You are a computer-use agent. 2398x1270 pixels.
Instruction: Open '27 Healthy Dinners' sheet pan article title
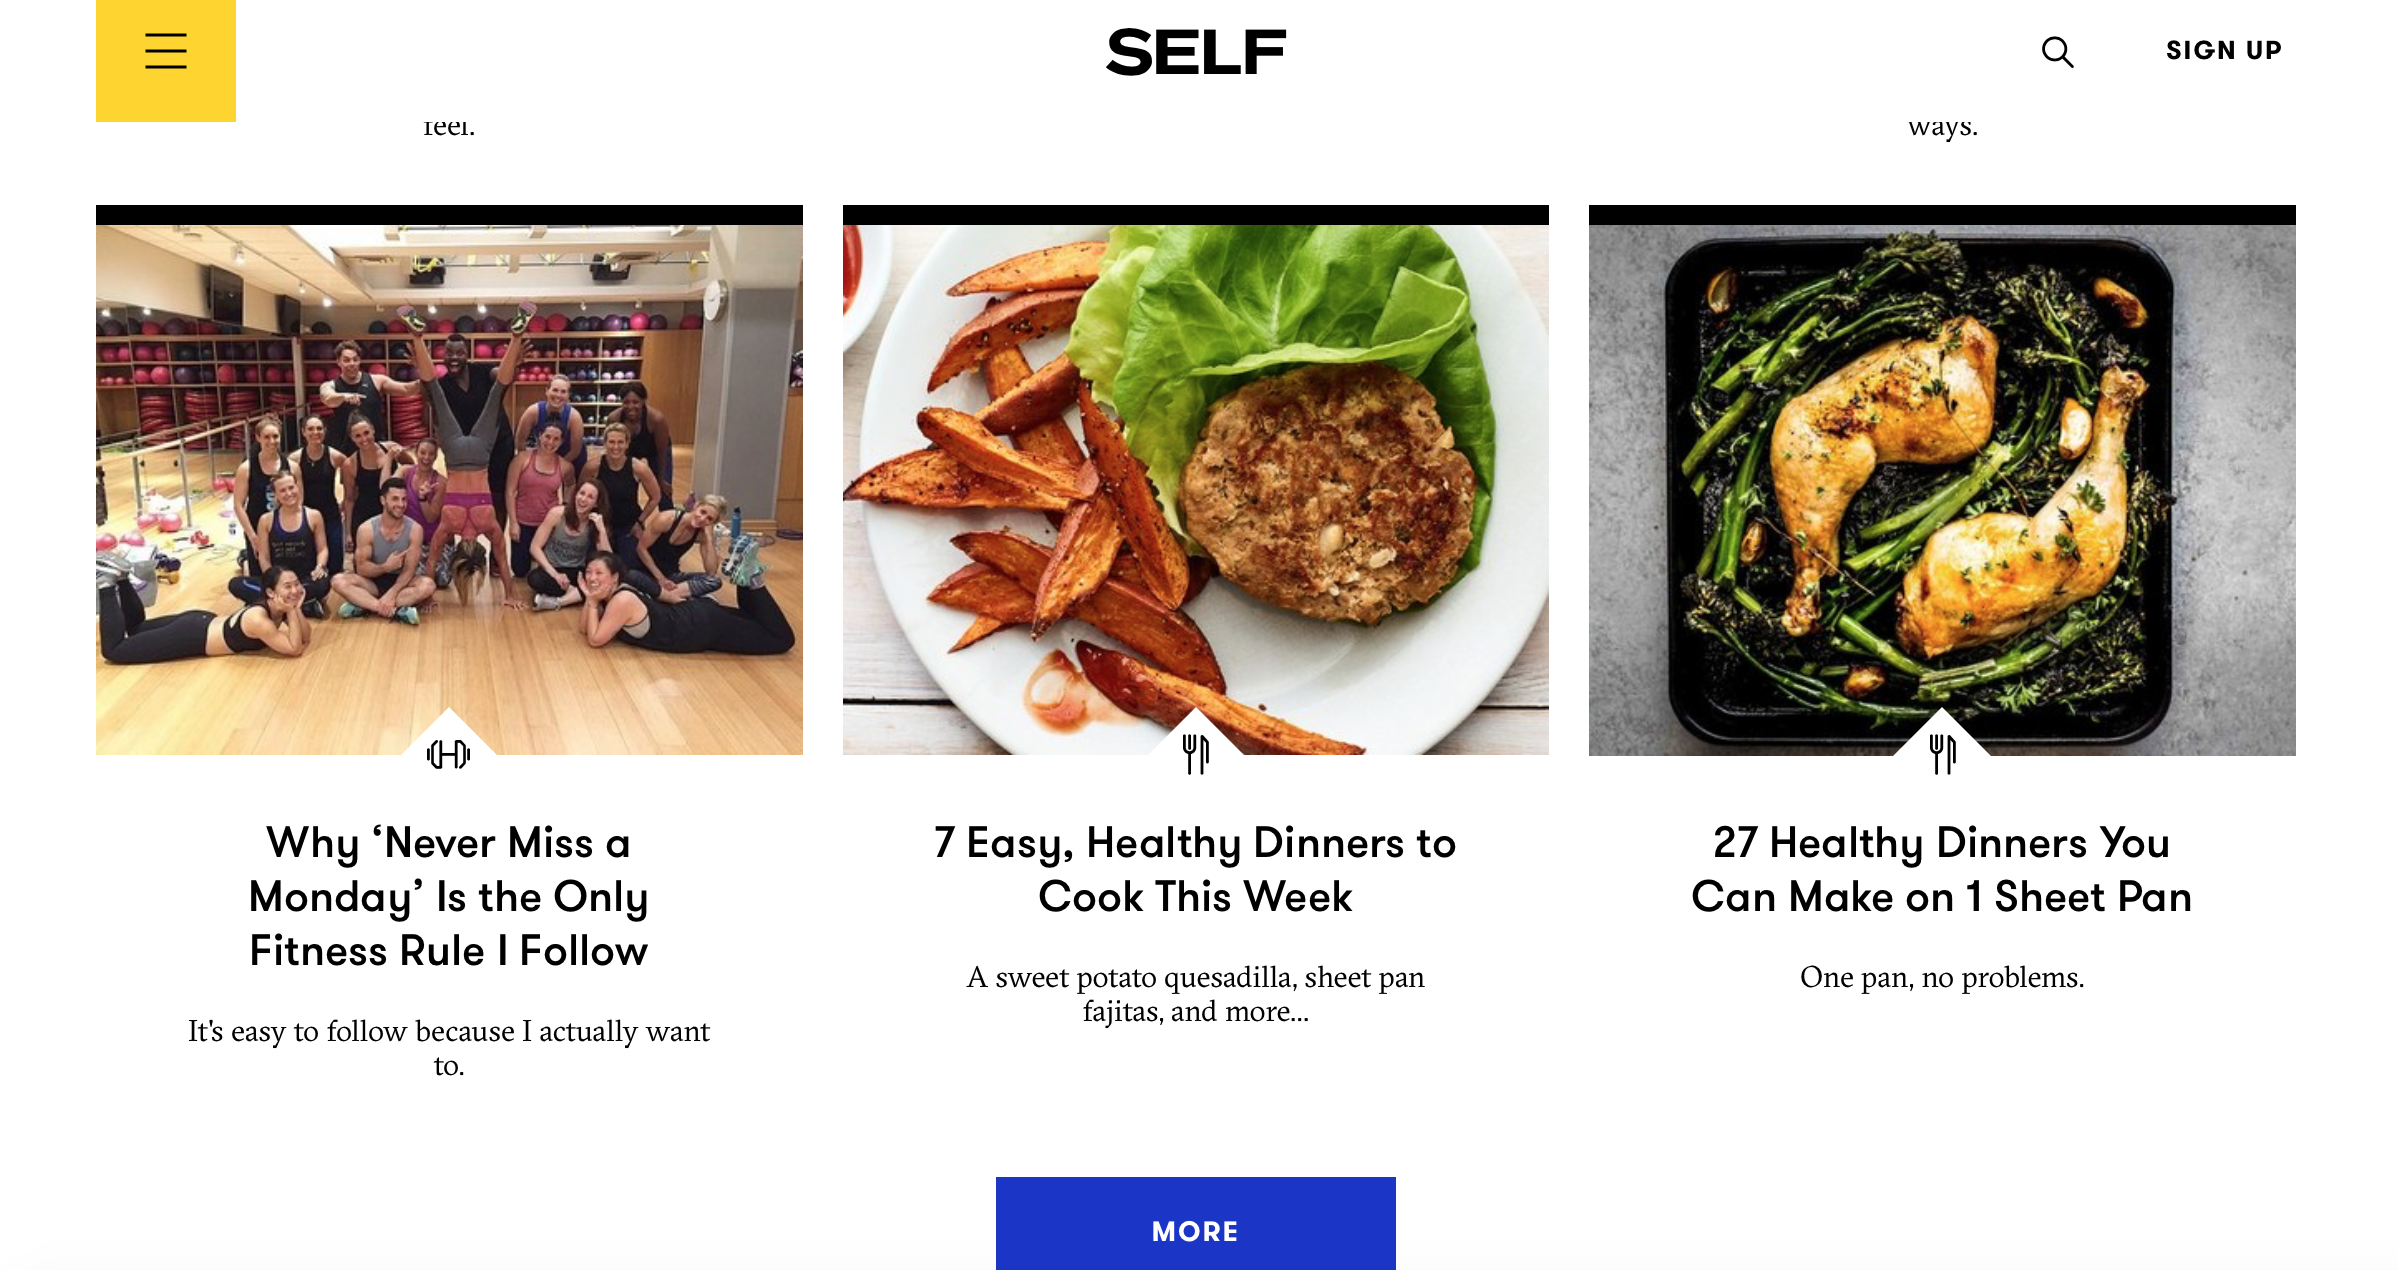pyautogui.click(x=1942, y=870)
